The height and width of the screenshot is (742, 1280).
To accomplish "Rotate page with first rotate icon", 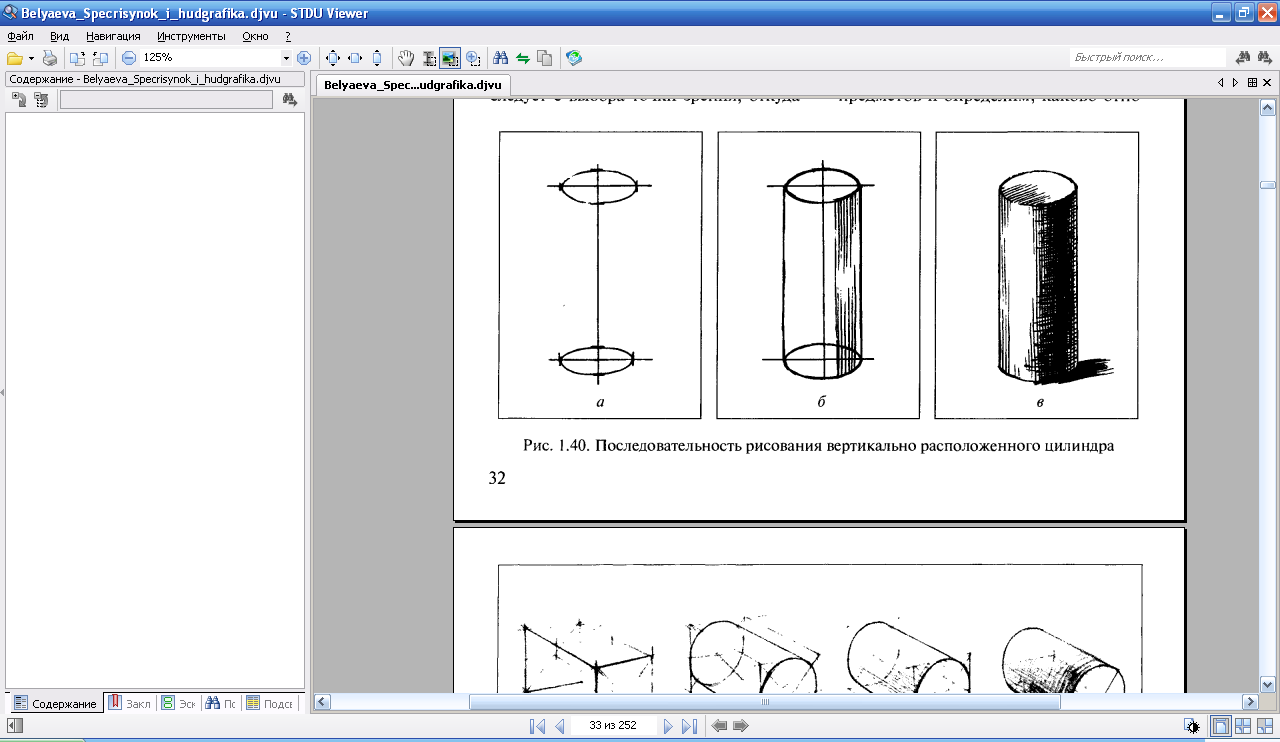I will (78, 58).
